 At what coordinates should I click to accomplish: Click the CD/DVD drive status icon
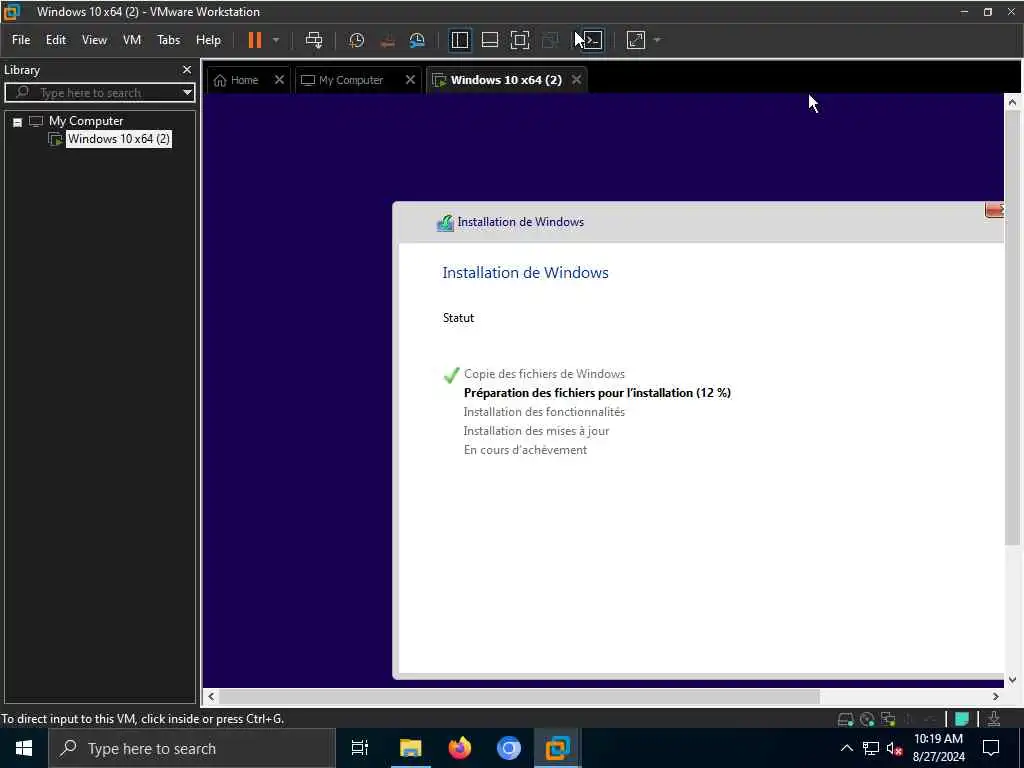pyautogui.click(x=867, y=719)
